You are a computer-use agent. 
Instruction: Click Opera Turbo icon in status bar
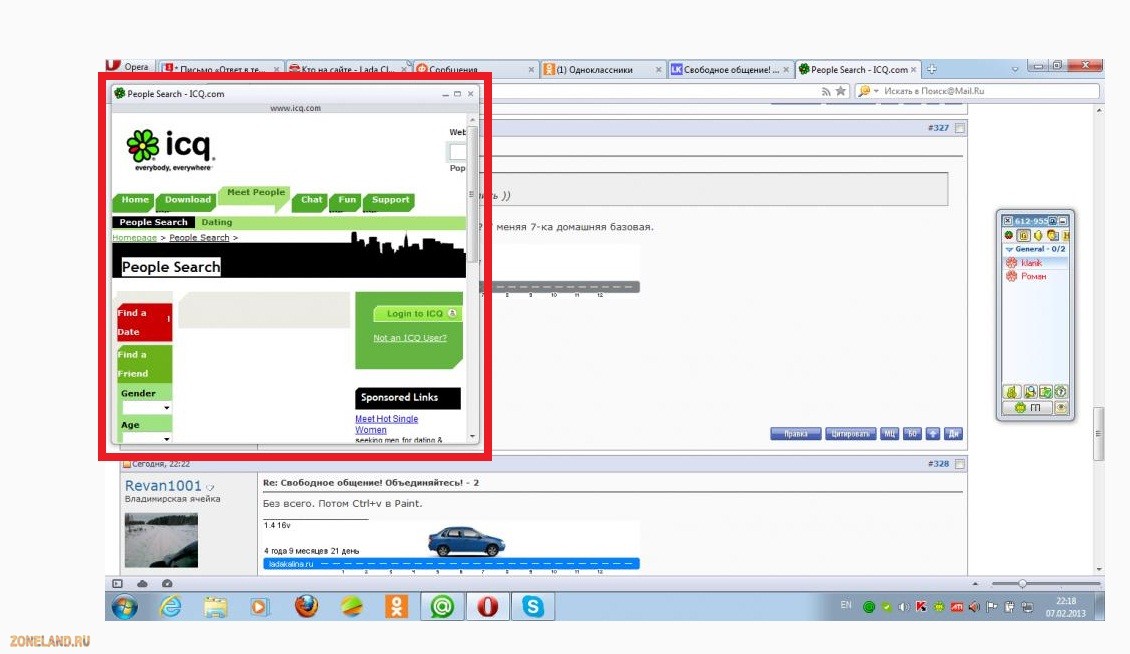[166, 583]
